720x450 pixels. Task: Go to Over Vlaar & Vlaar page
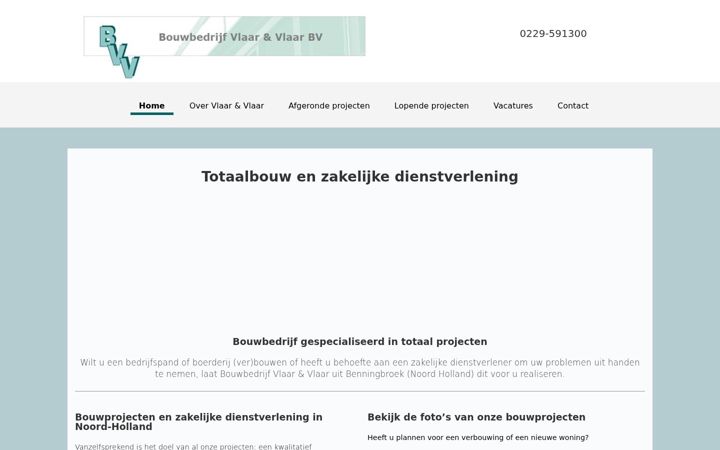pyautogui.click(x=226, y=106)
